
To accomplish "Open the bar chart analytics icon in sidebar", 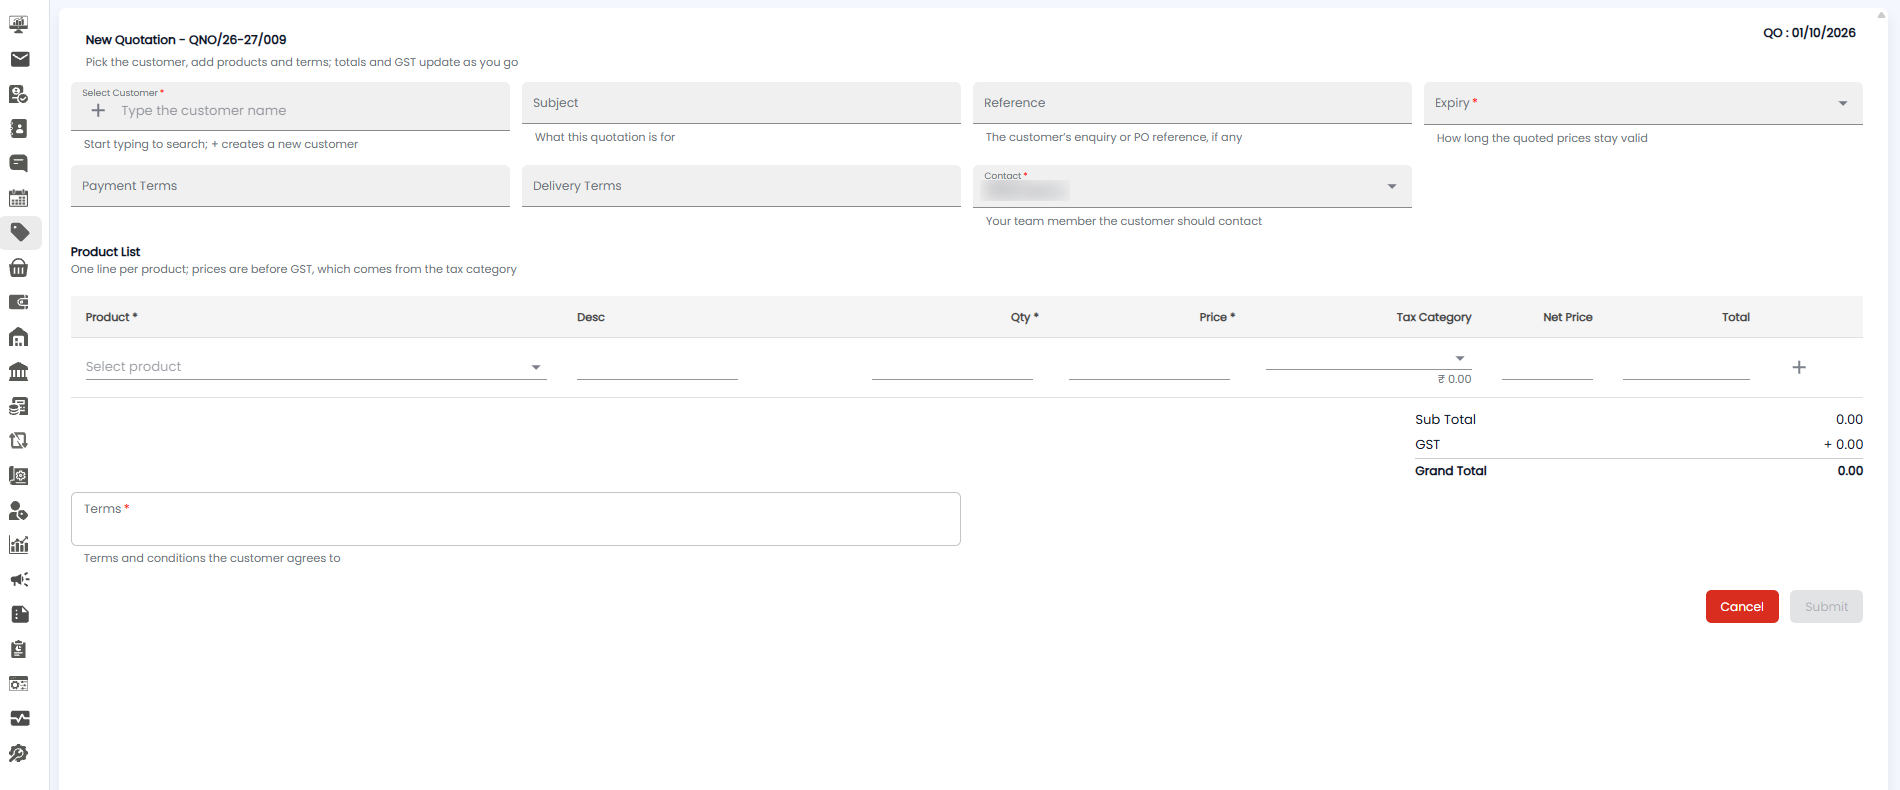I will pos(19,545).
